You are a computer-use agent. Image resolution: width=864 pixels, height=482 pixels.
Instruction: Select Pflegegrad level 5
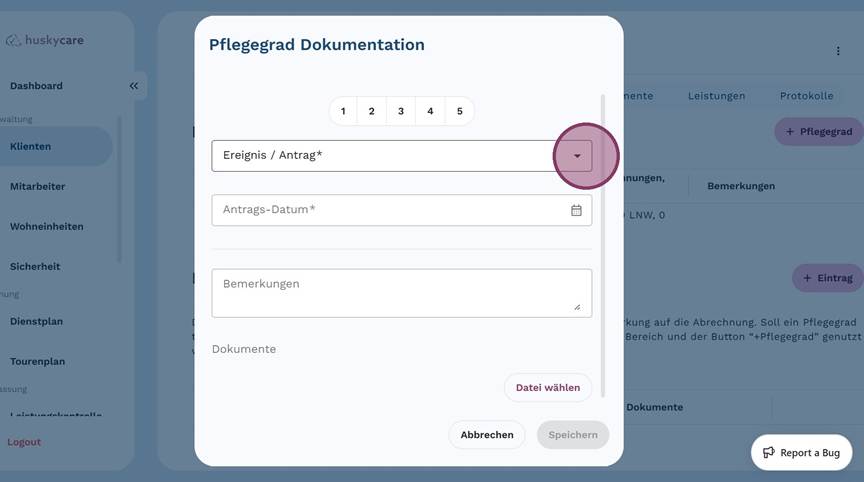[x=460, y=111]
